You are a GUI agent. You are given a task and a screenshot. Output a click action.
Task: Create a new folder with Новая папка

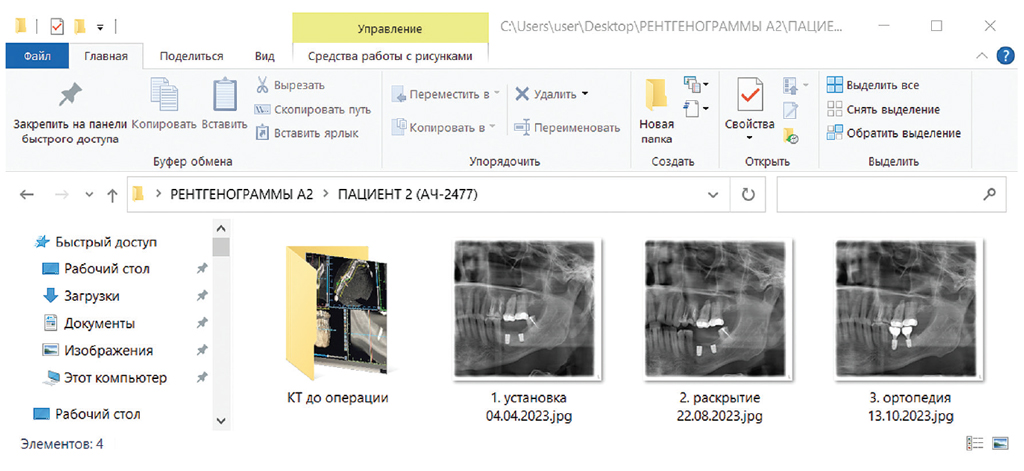point(656,97)
